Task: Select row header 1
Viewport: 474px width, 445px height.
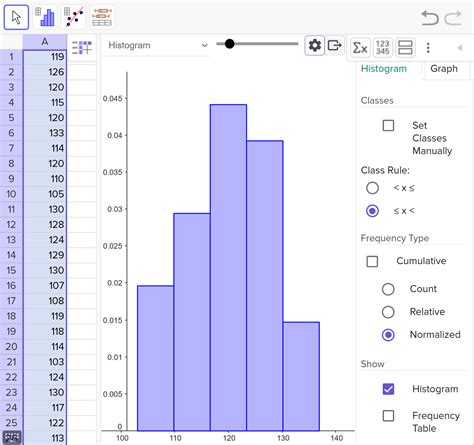Action: click(x=11, y=57)
